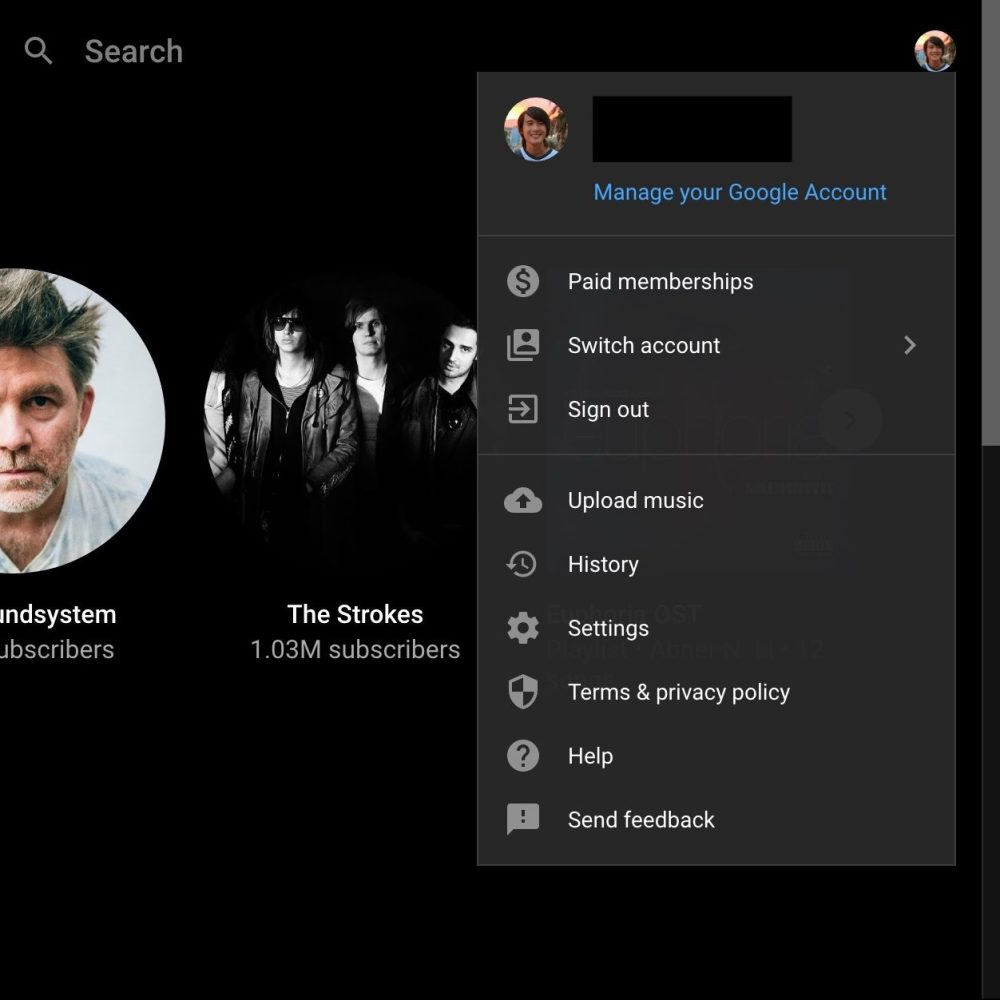The height and width of the screenshot is (1000, 1000).
Task: Click the partially visible Soundsystem artist name
Action: pos(58,614)
